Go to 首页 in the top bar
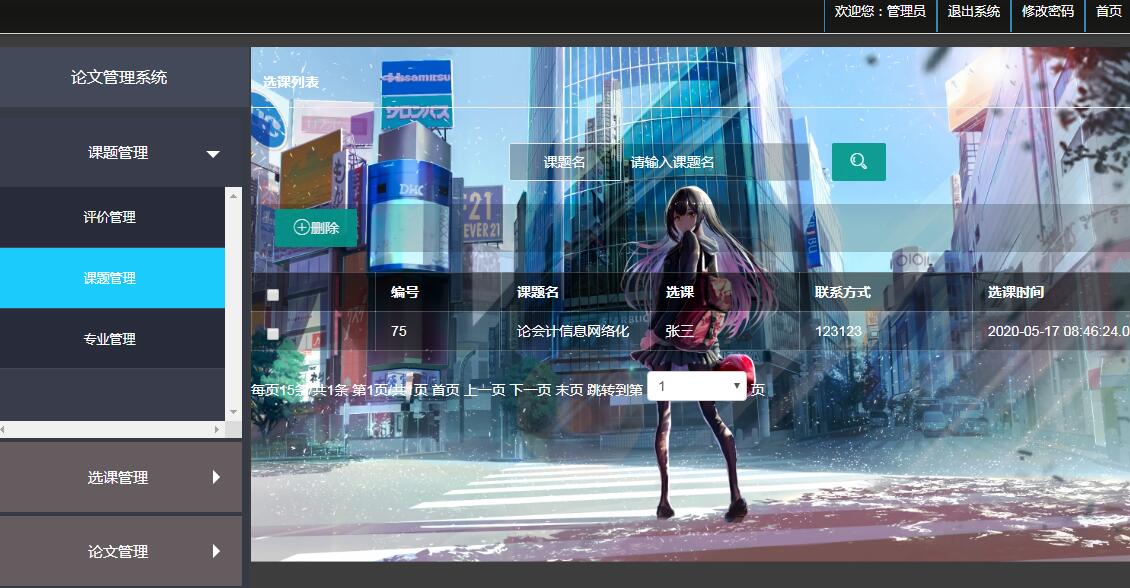This screenshot has height=588, width=1130. coord(1108,12)
